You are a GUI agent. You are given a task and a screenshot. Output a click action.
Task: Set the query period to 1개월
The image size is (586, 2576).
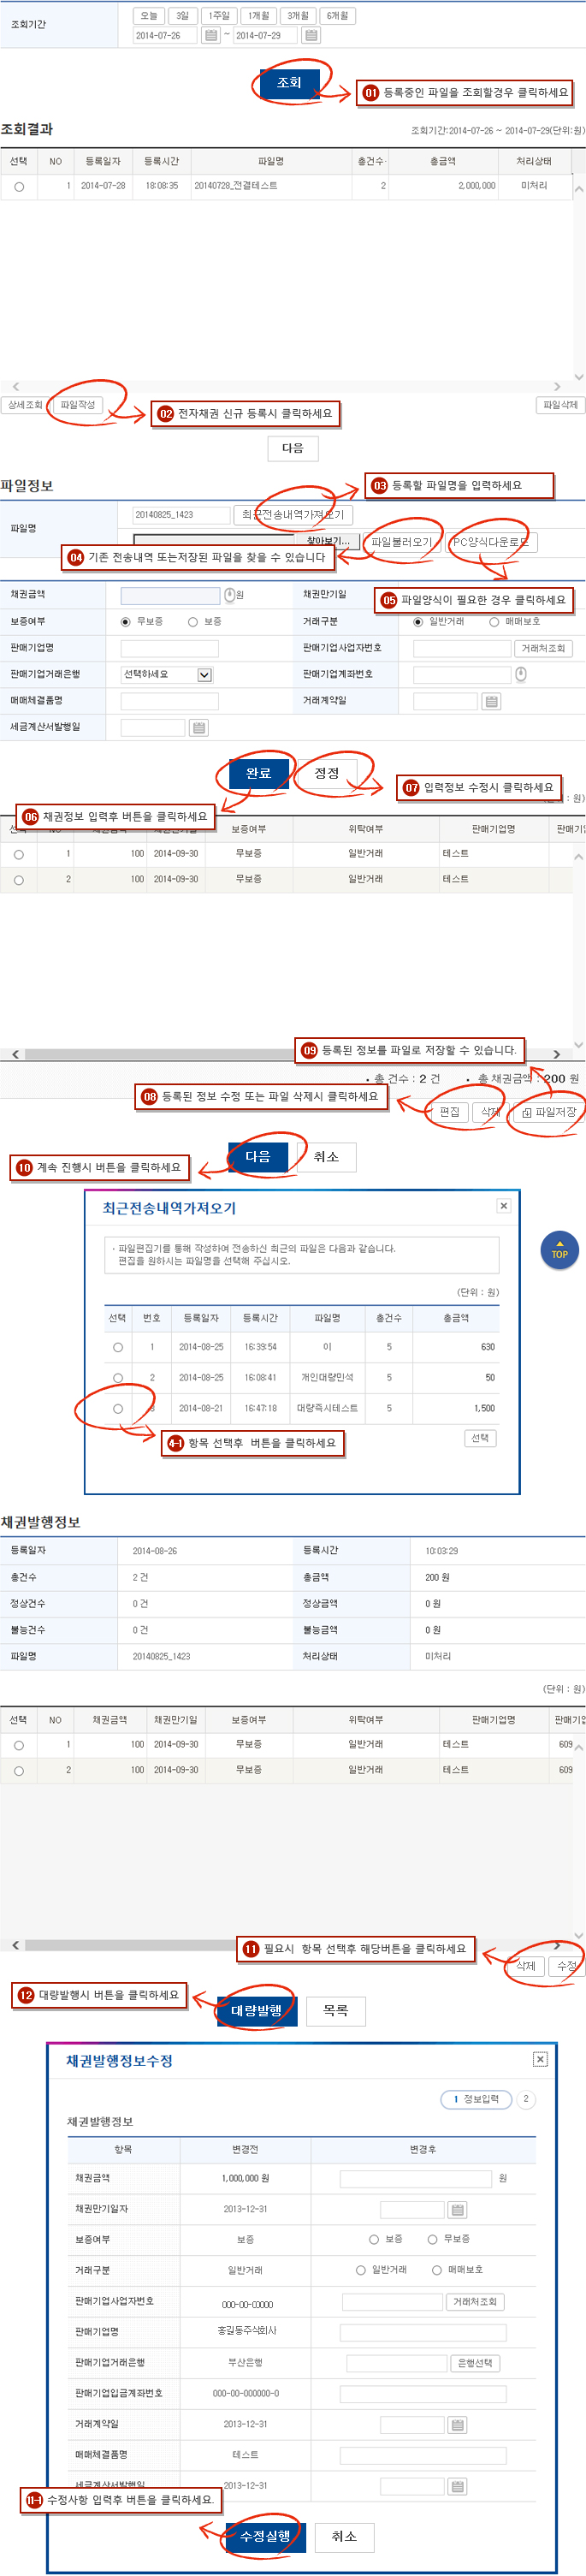[x=259, y=16]
